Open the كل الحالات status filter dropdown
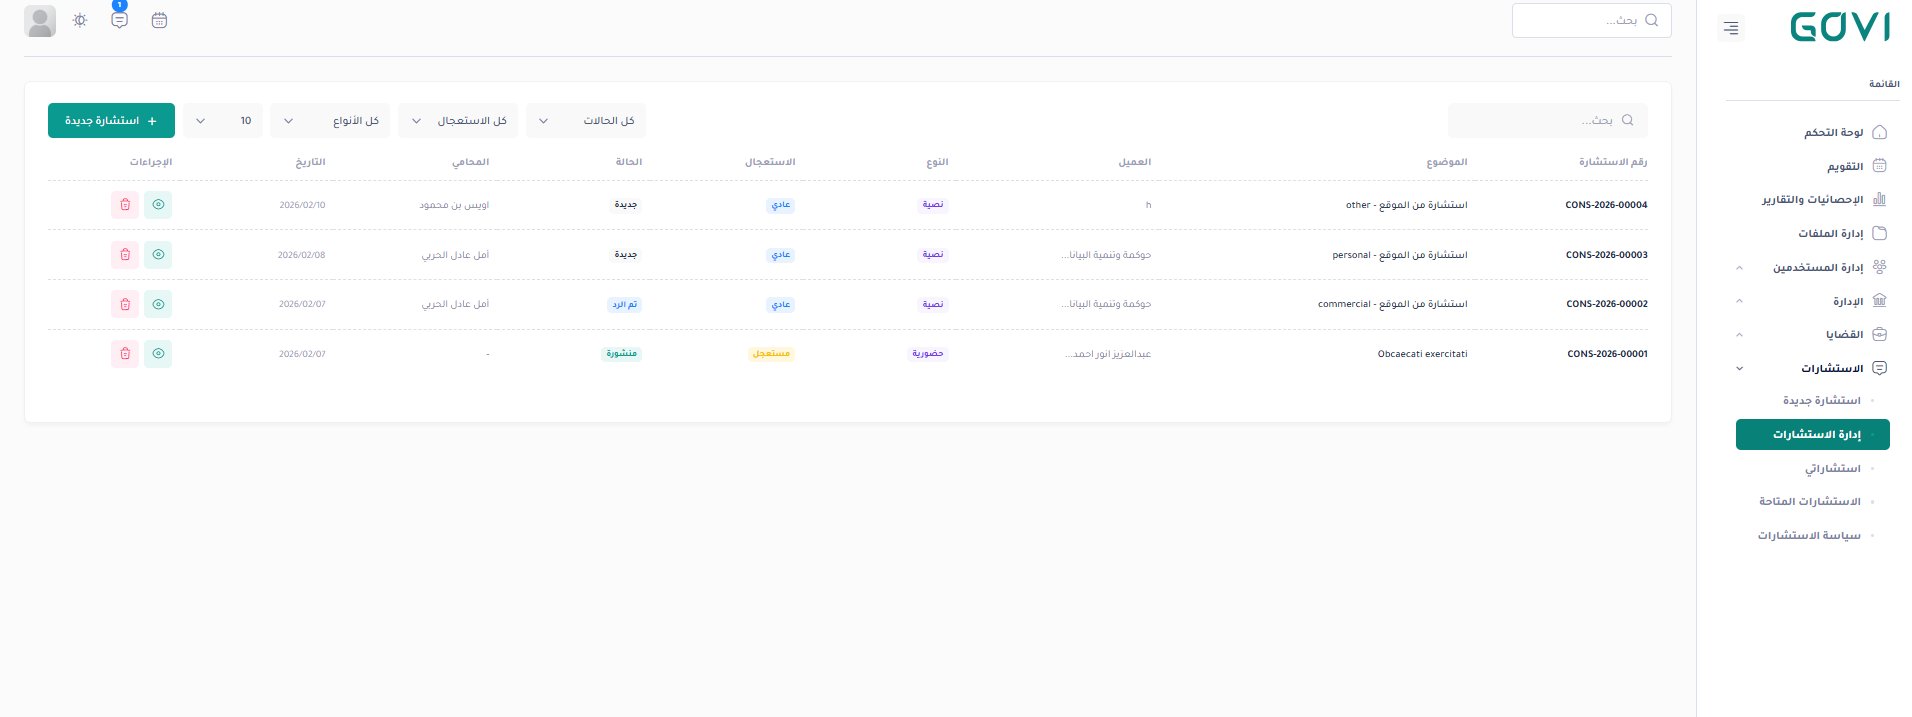Image resolution: width=1912 pixels, height=717 pixels. pyautogui.click(x=586, y=121)
